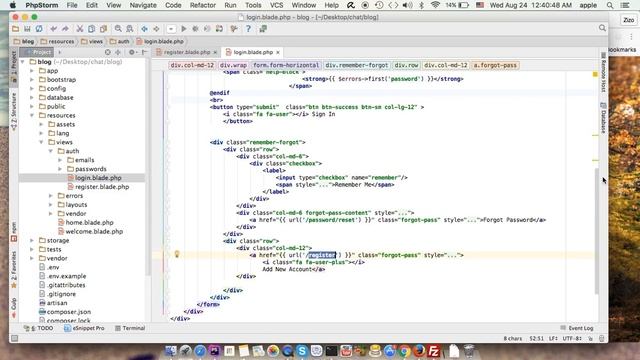Open Spotlight search in menu bar

[610, 5]
